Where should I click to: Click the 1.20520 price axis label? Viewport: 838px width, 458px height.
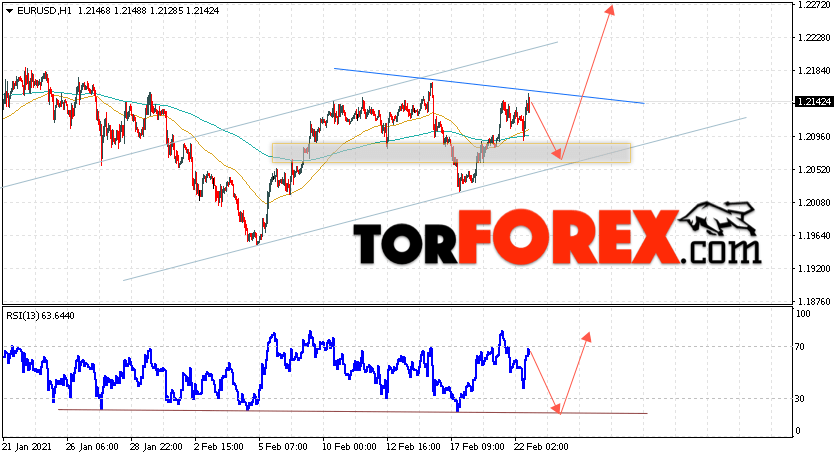[x=814, y=170]
